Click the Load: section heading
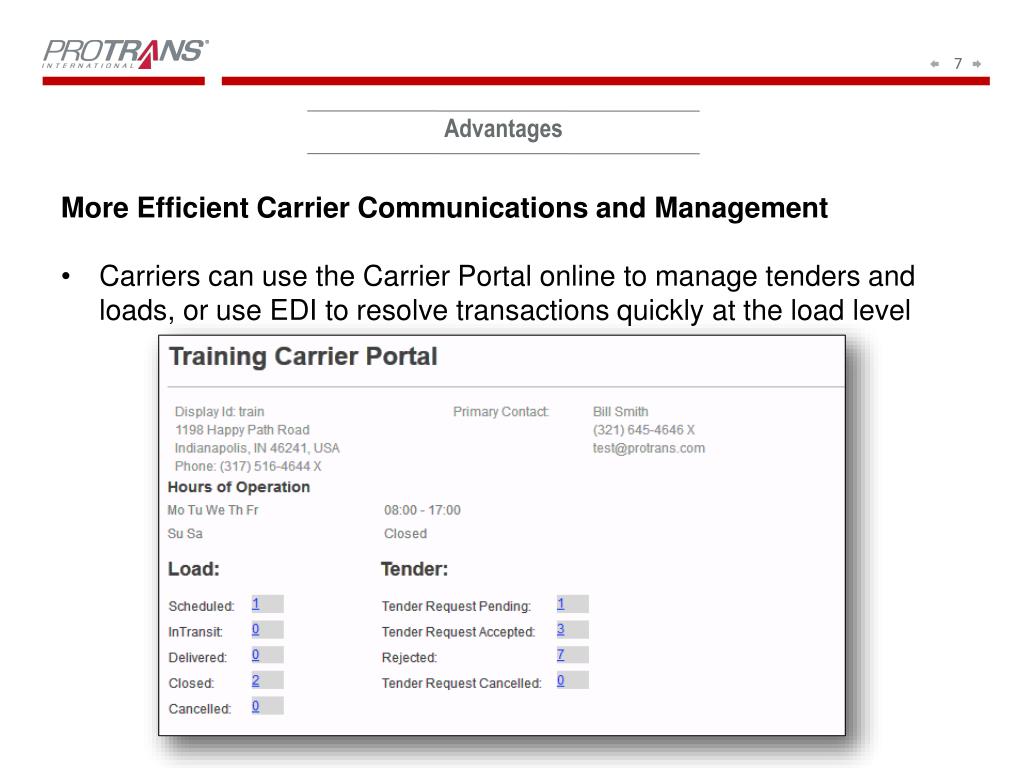1024x768 pixels. click(x=193, y=569)
